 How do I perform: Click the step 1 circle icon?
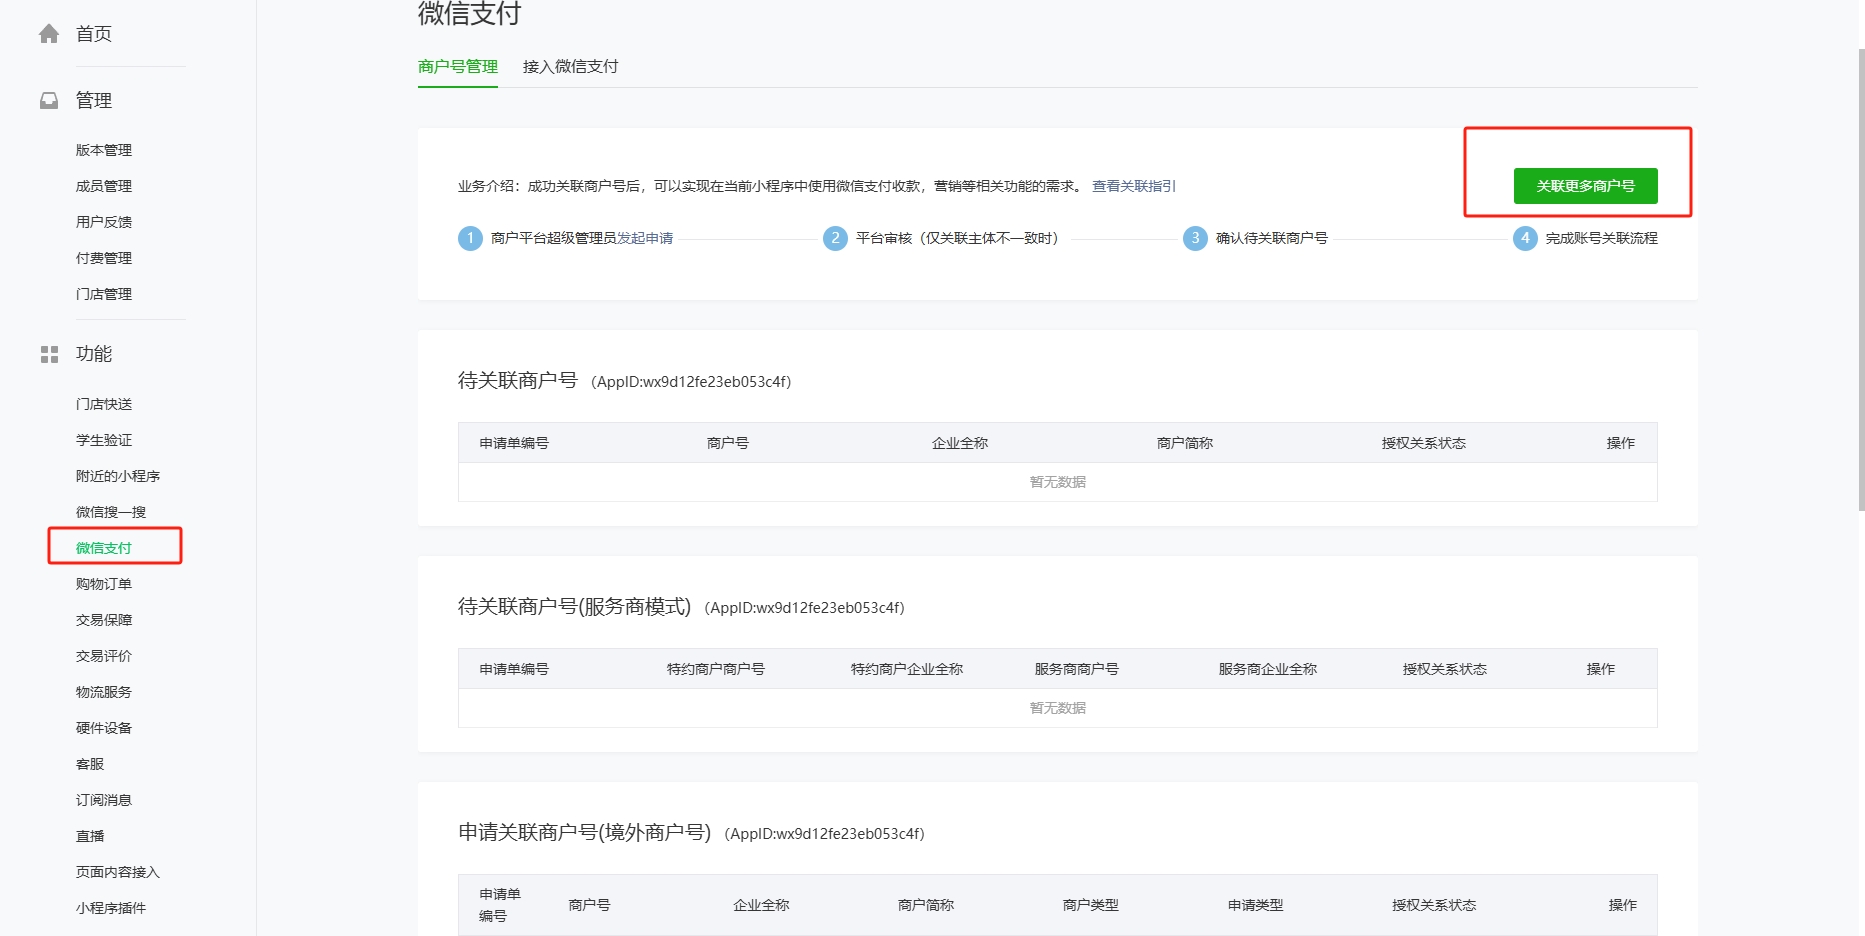[x=470, y=238]
